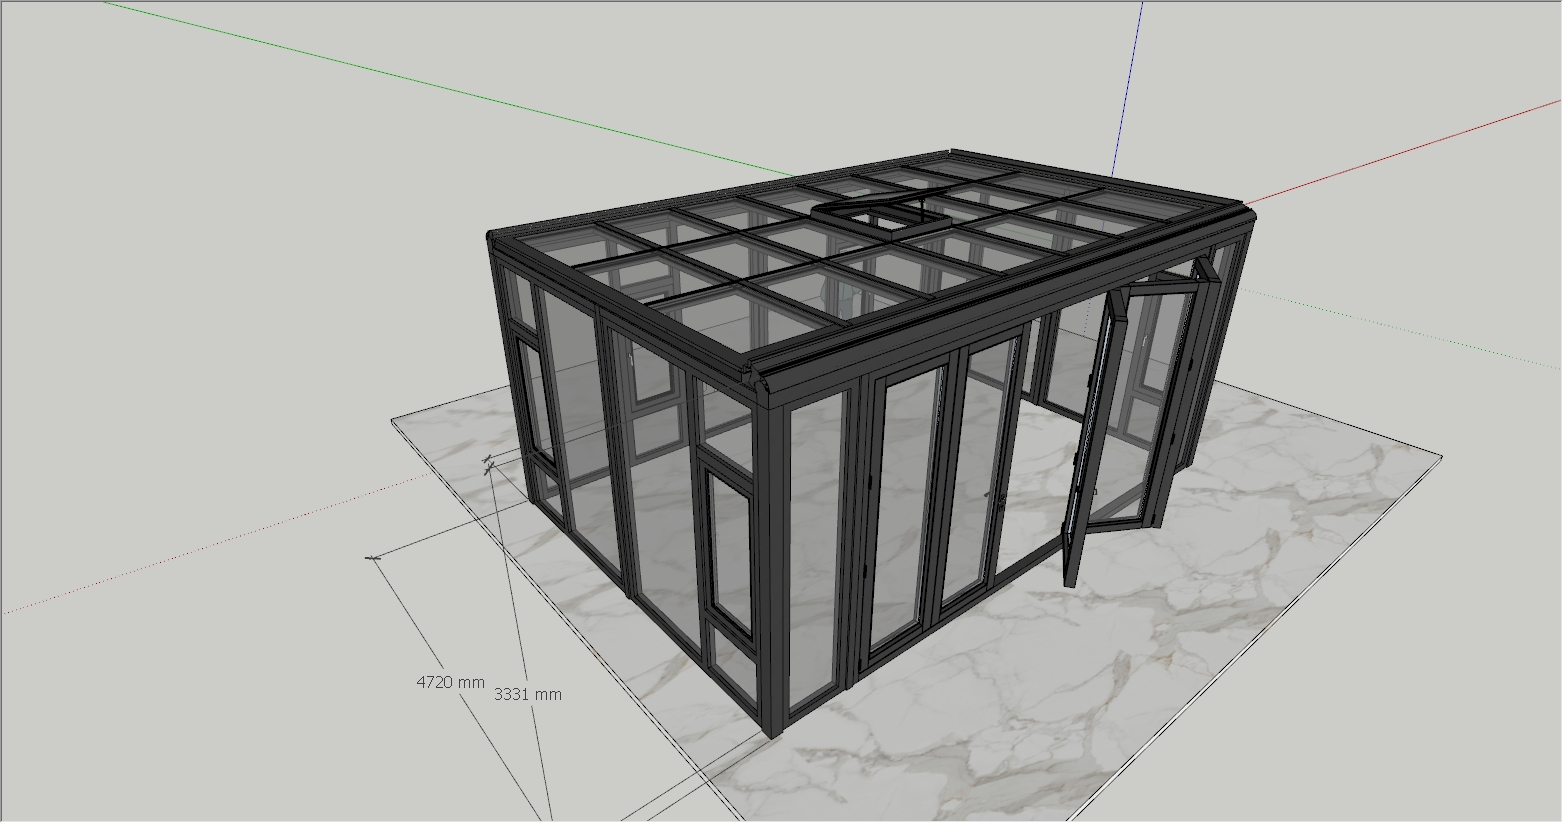Select the front corner post of sunroom

point(771,570)
